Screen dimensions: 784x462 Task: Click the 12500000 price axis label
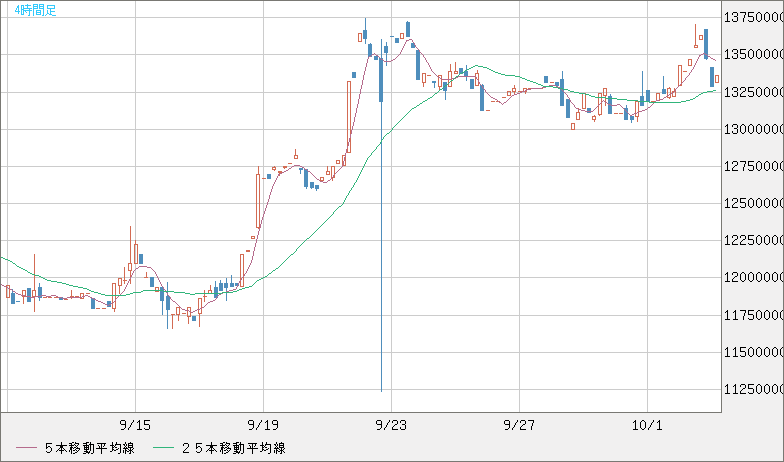pos(754,203)
